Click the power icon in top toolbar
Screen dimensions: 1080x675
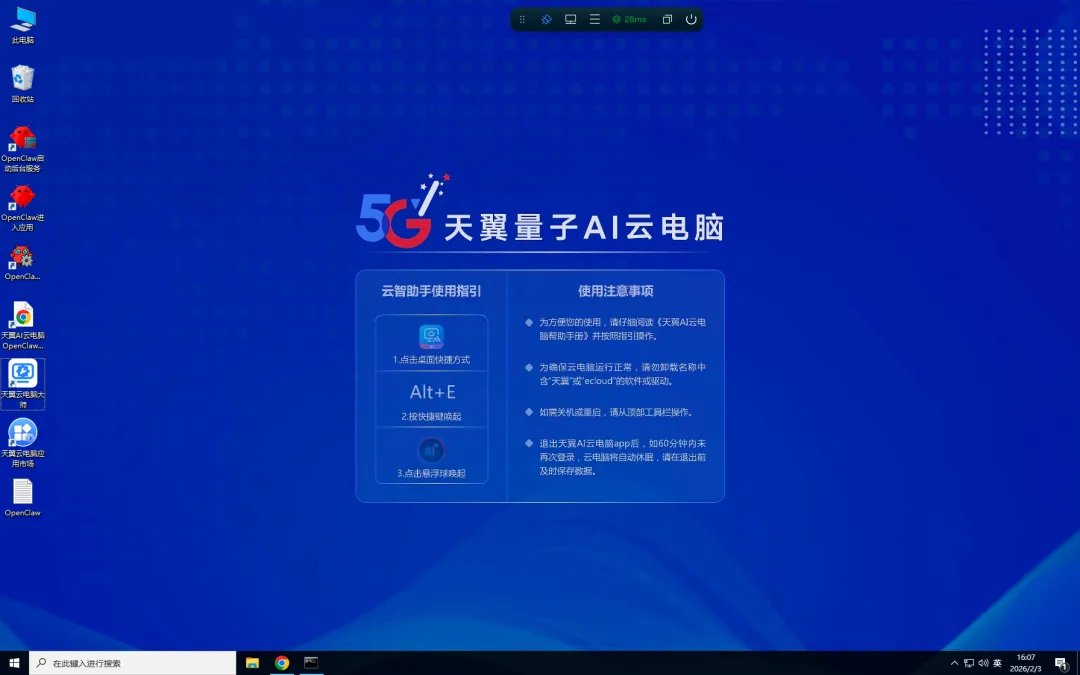pyautogui.click(x=692, y=19)
